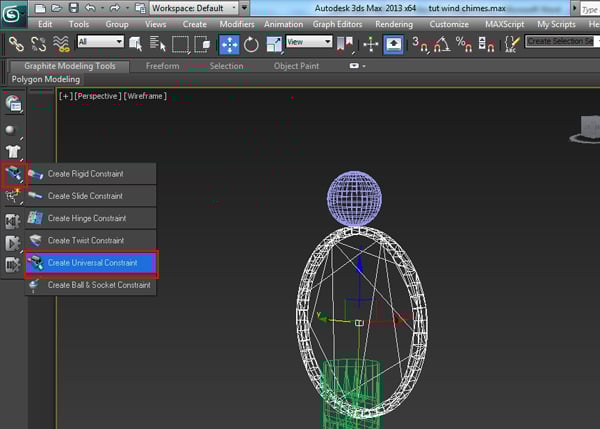Expand the Polygon Modeling panel
Viewport: 600px width, 429px height.
coord(46,79)
